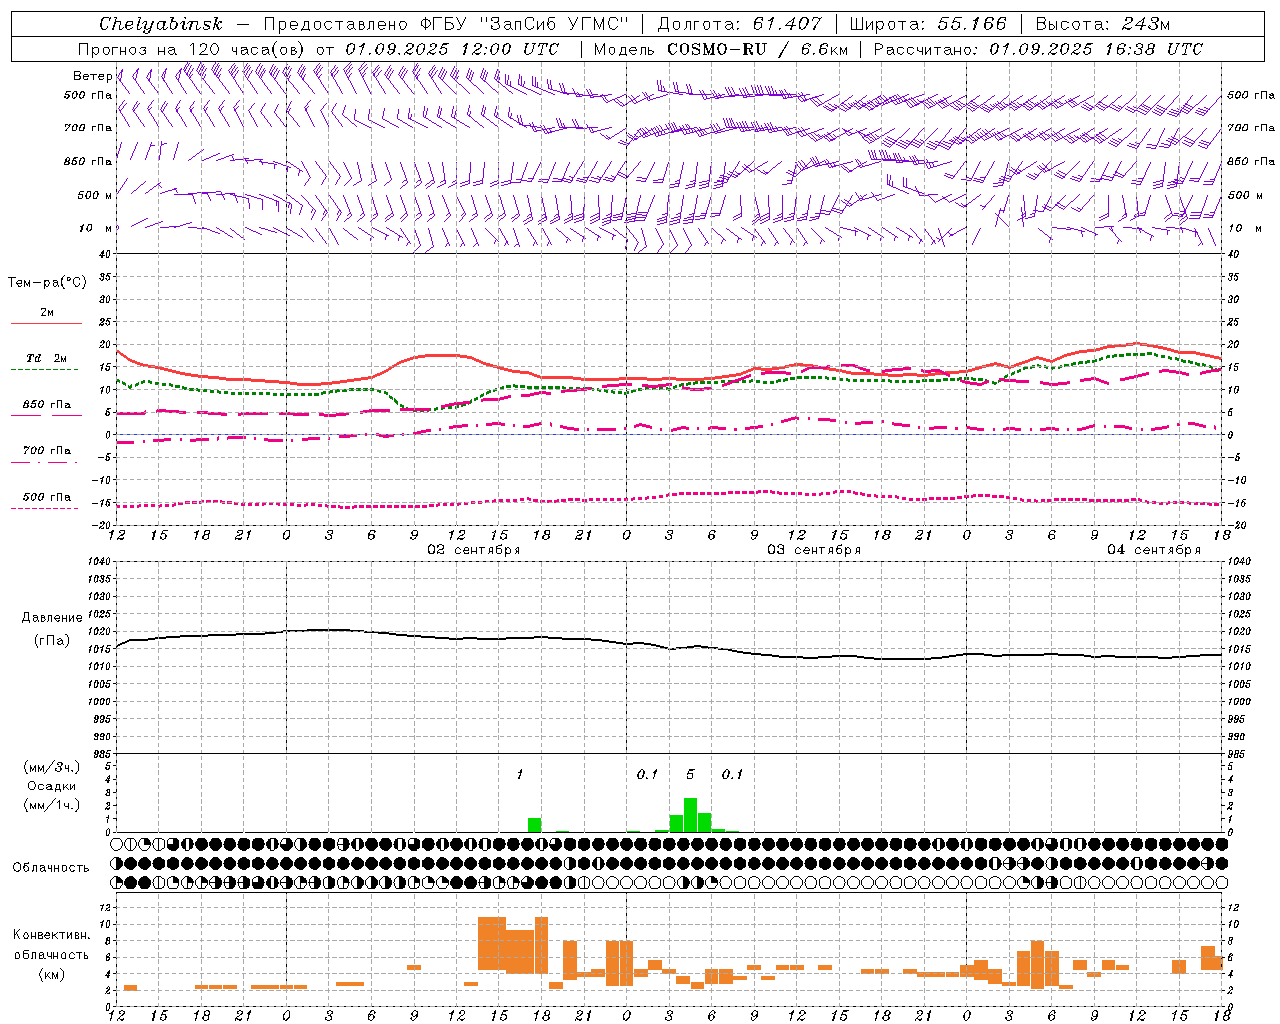Click the tallest green precipitation bar
Screen dimensions: 1280x1024
[x=690, y=815]
